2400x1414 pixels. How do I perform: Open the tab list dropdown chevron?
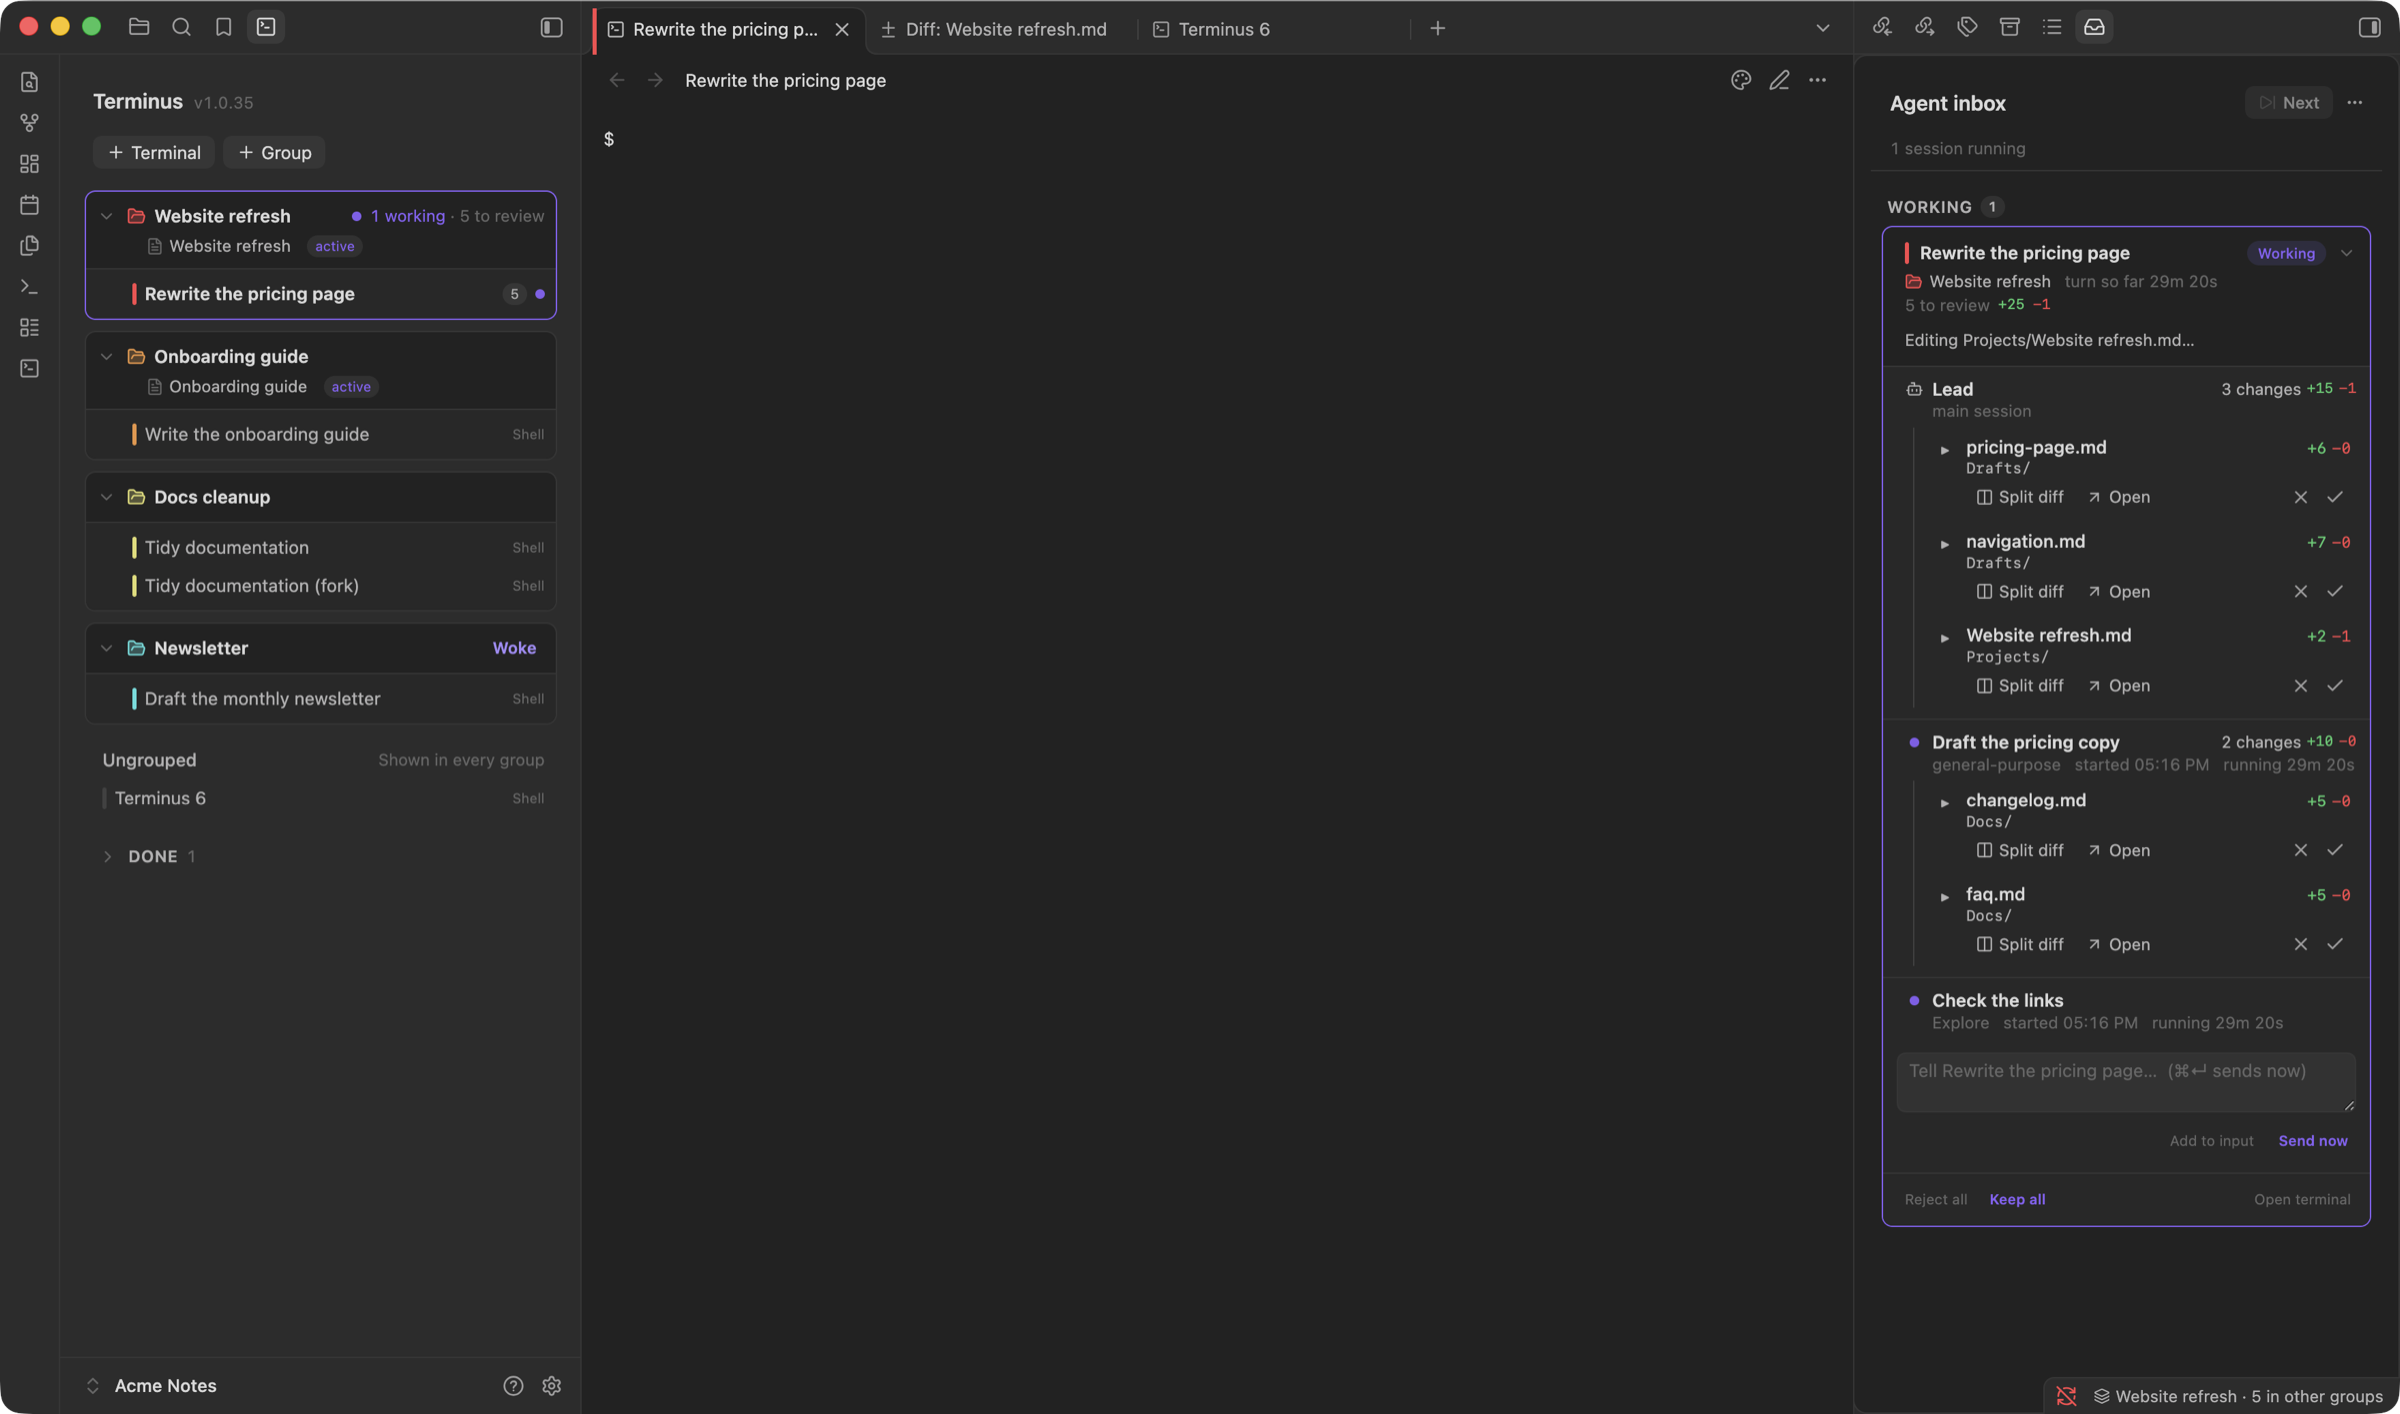[1822, 28]
